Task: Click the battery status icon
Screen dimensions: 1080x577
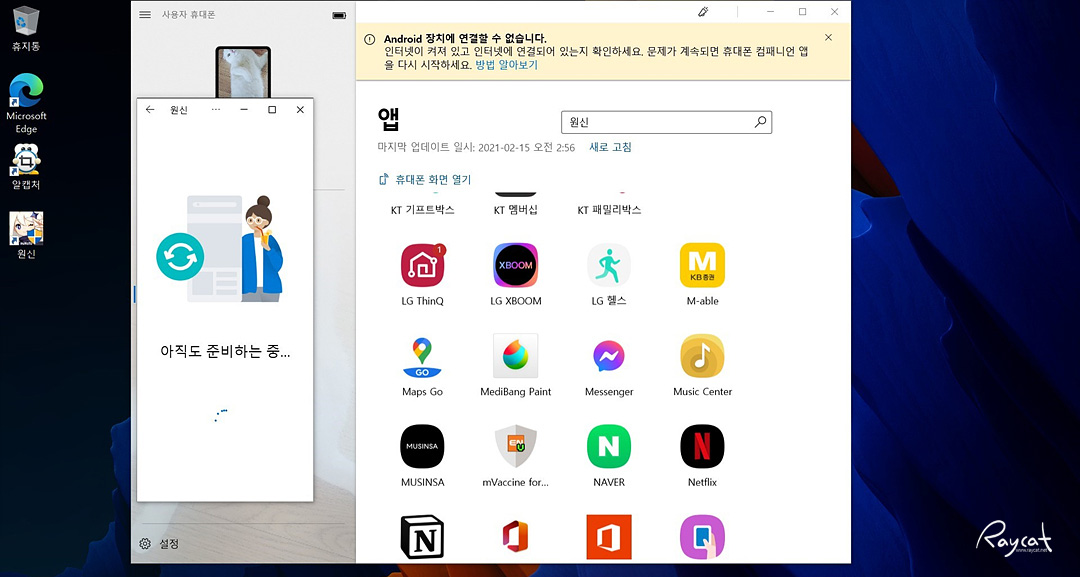Action: [339, 15]
